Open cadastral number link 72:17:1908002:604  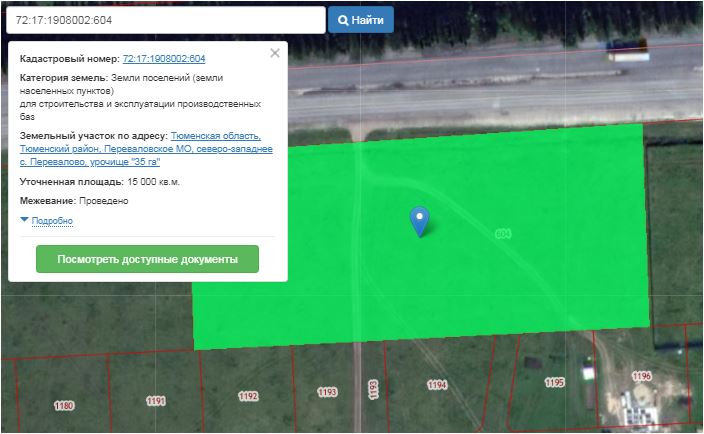pos(164,59)
